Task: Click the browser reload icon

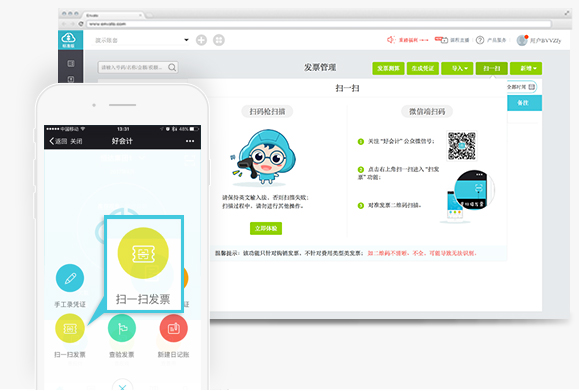Action: pos(80,24)
